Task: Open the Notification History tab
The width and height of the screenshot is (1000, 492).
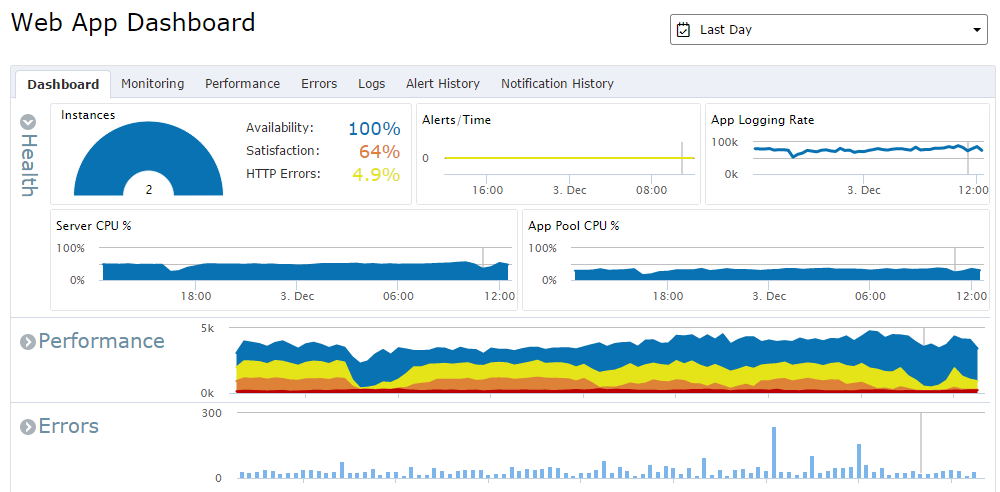Action: click(557, 84)
